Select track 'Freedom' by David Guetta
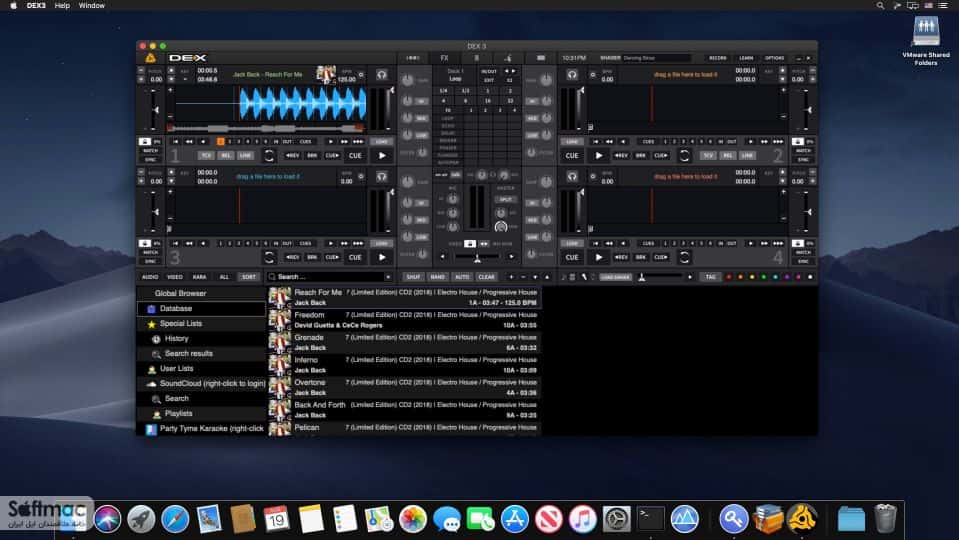 coord(404,320)
